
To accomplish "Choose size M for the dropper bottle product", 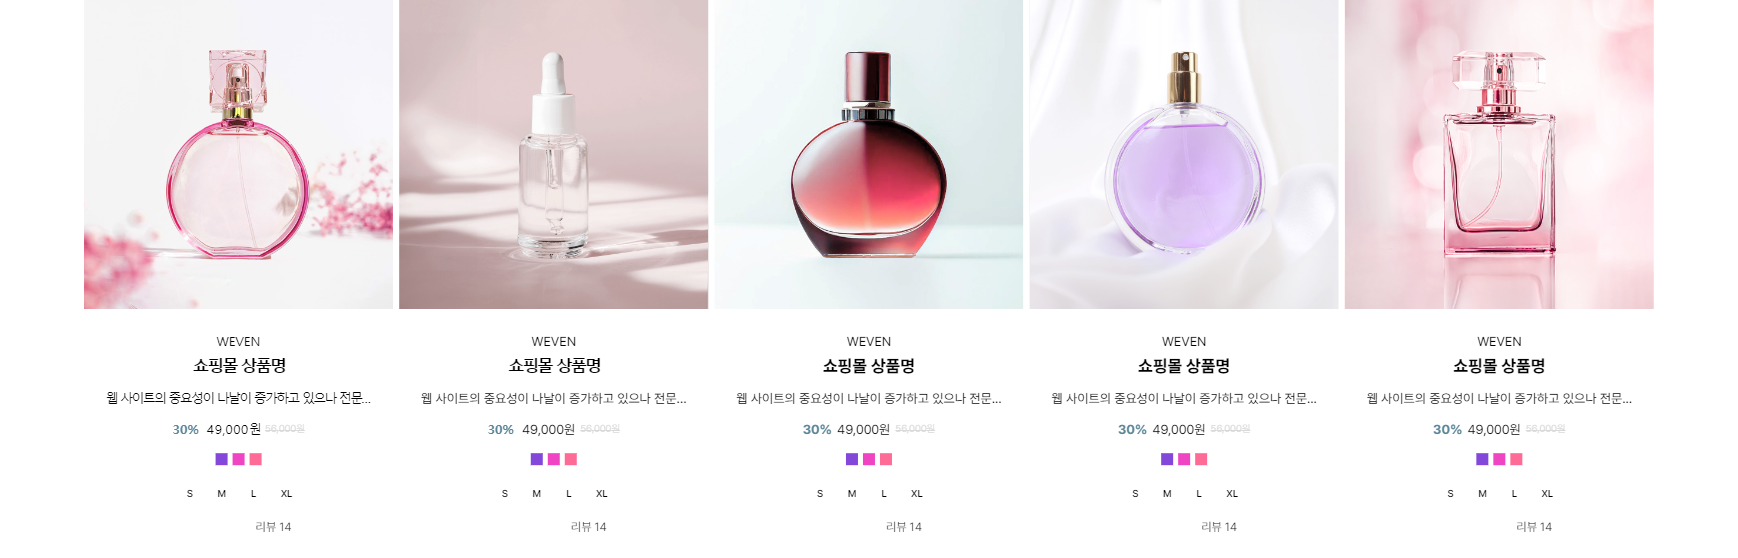I will click(537, 494).
